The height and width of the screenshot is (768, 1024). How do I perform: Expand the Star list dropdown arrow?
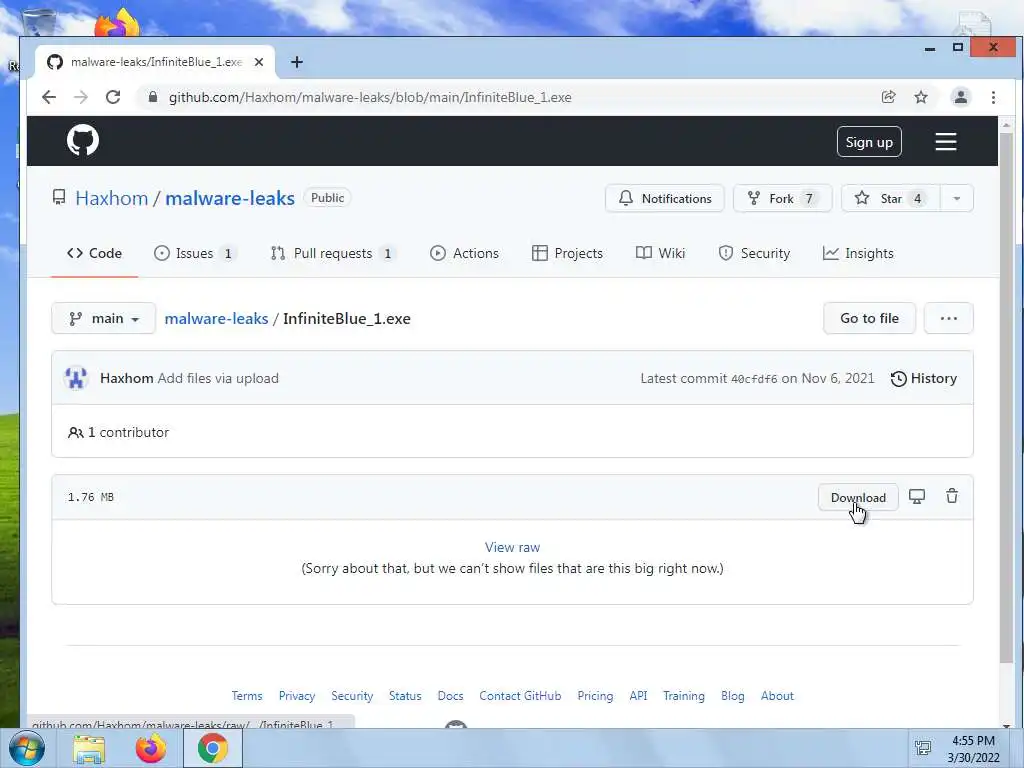click(x=957, y=199)
